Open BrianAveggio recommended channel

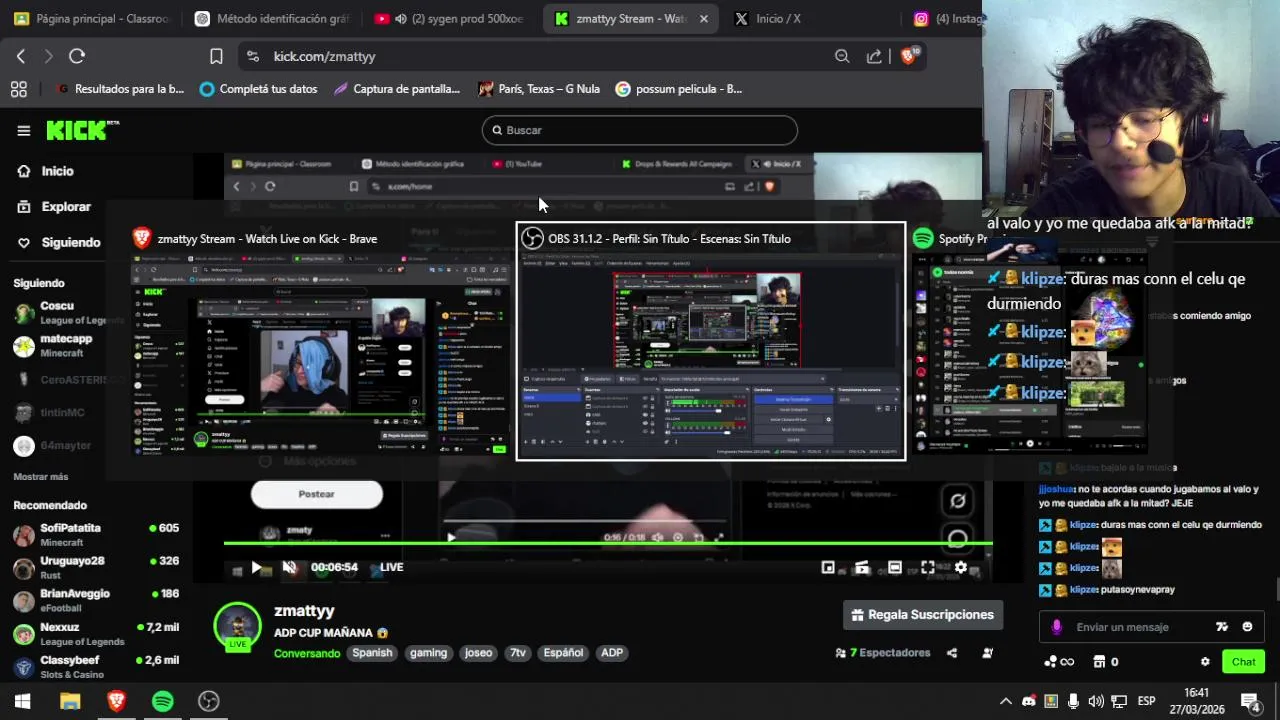[x=96, y=600]
